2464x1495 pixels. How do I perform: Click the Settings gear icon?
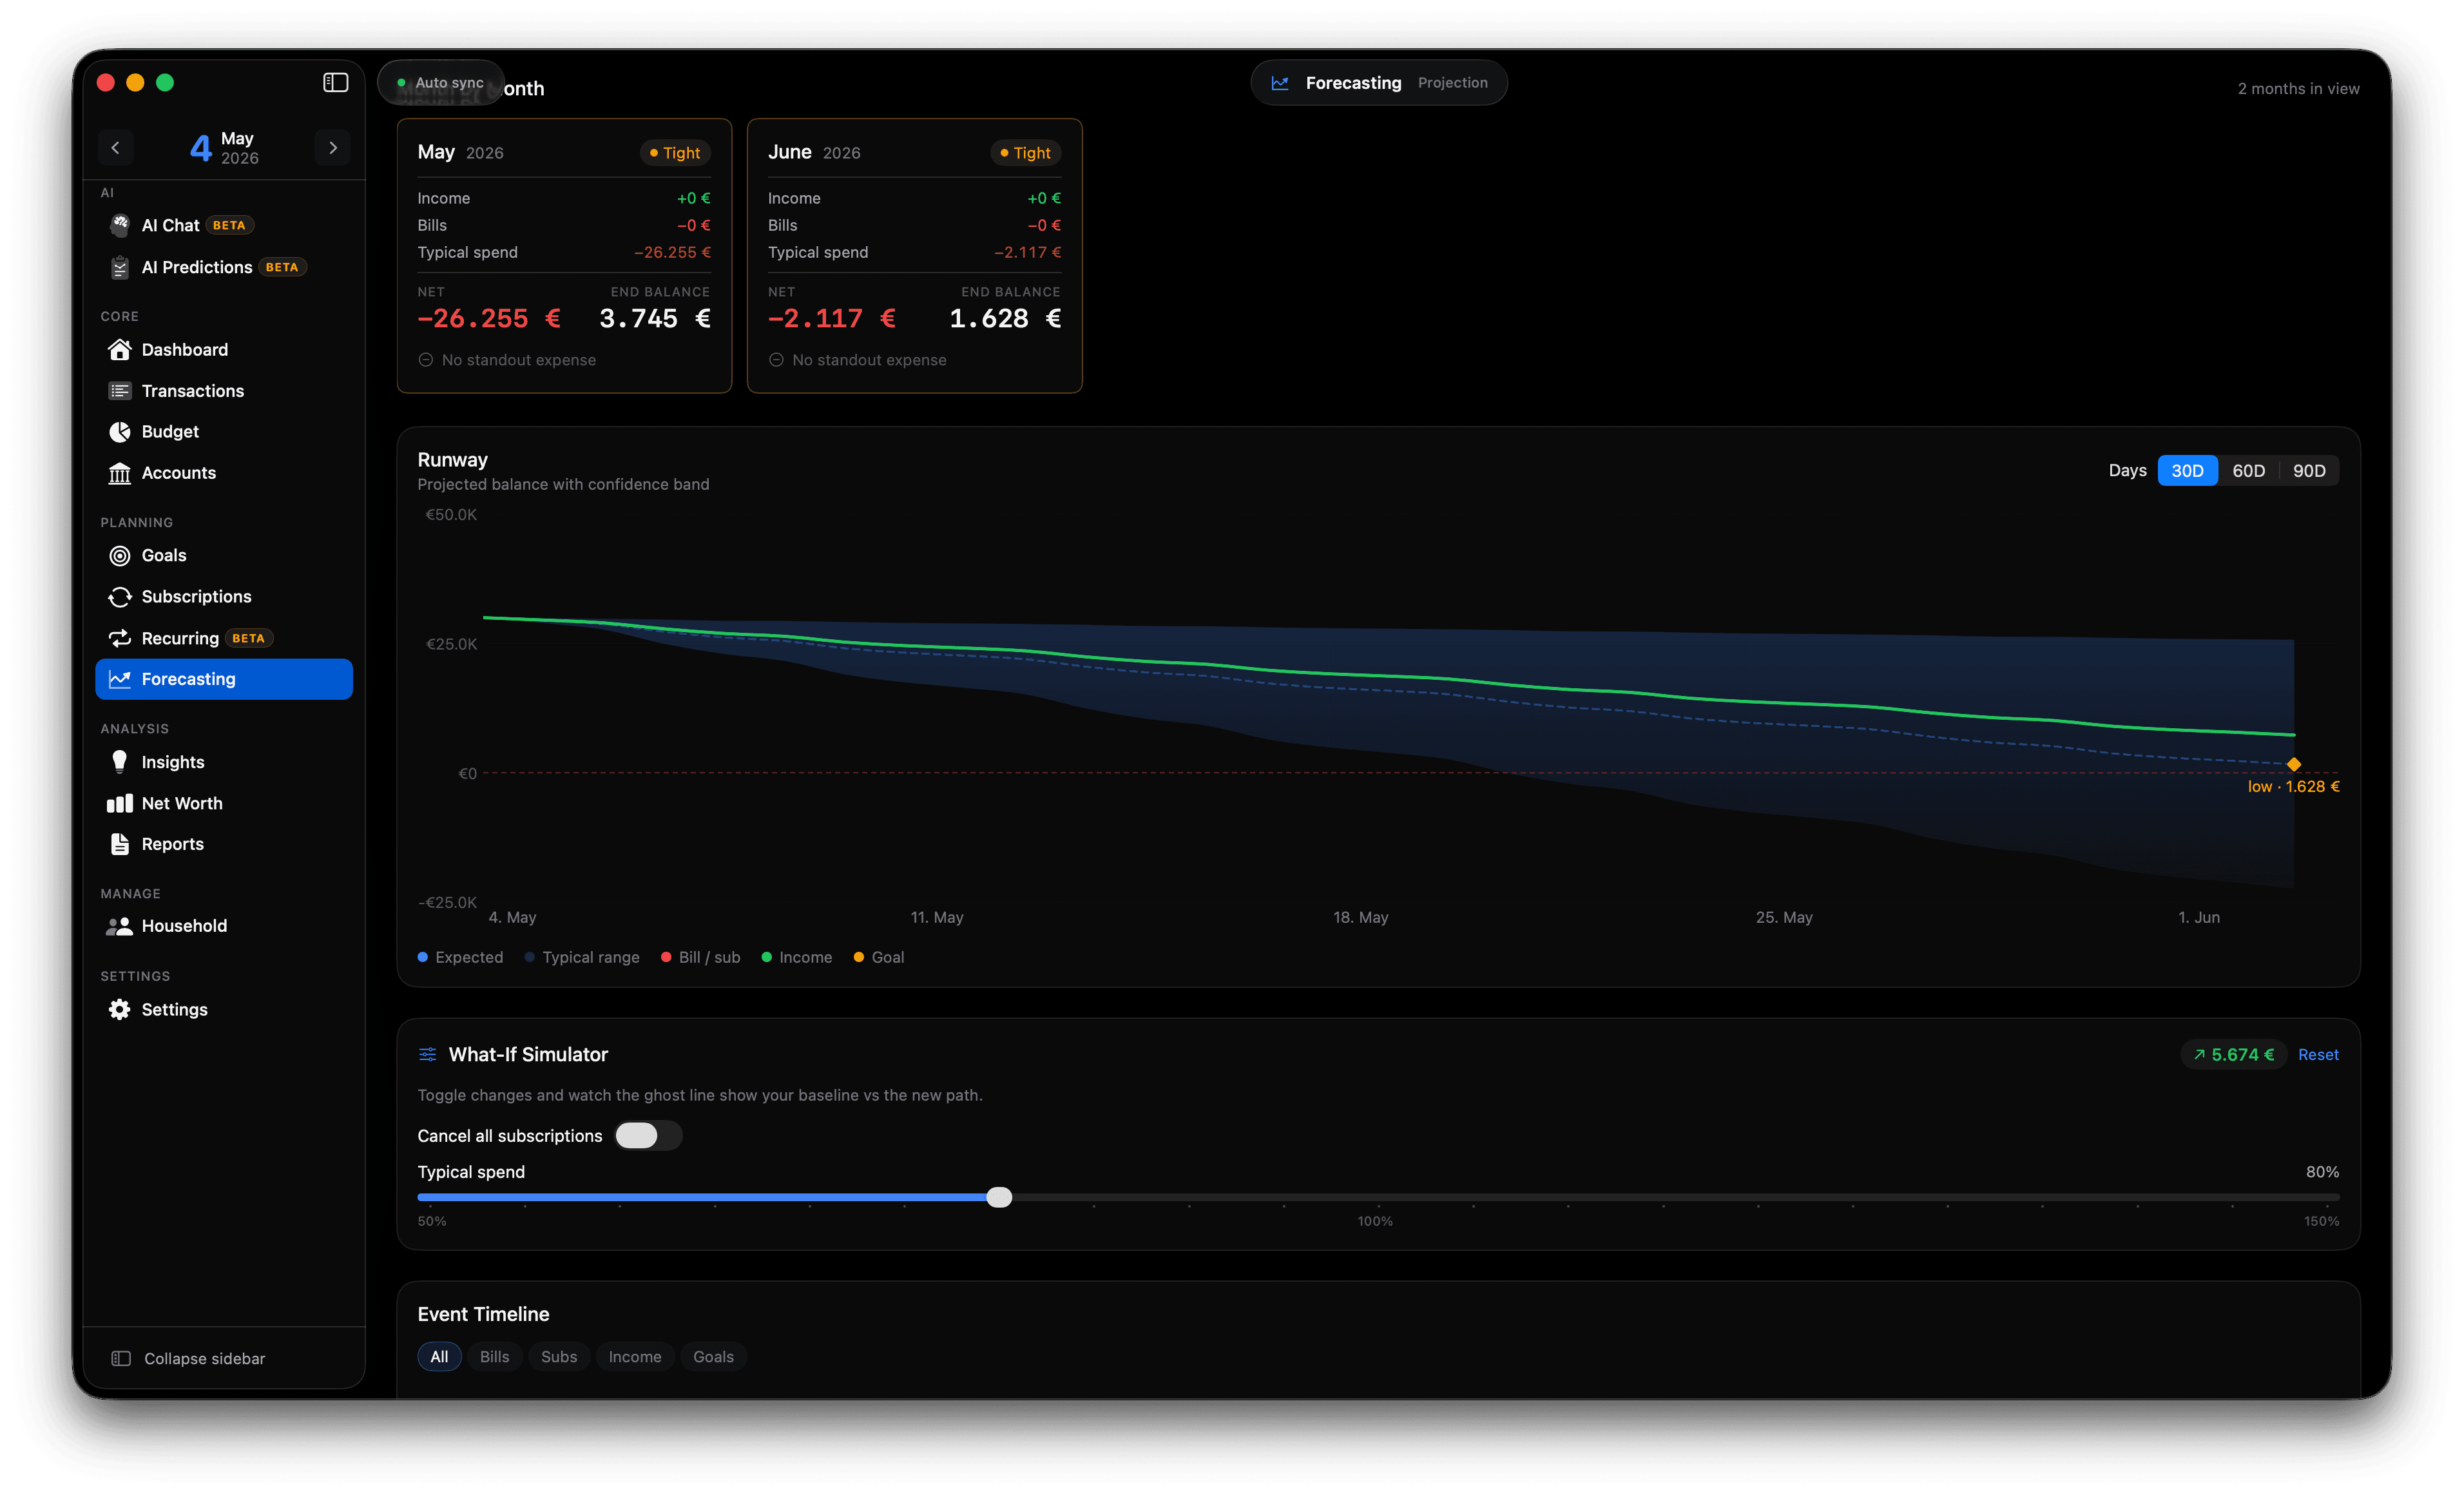point(120,1009)
